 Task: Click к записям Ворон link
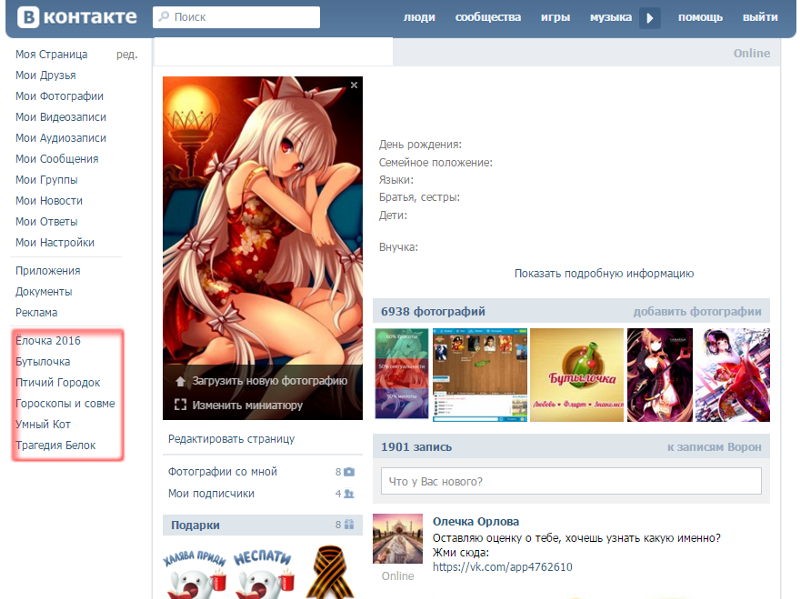click(x=714, y=447)
